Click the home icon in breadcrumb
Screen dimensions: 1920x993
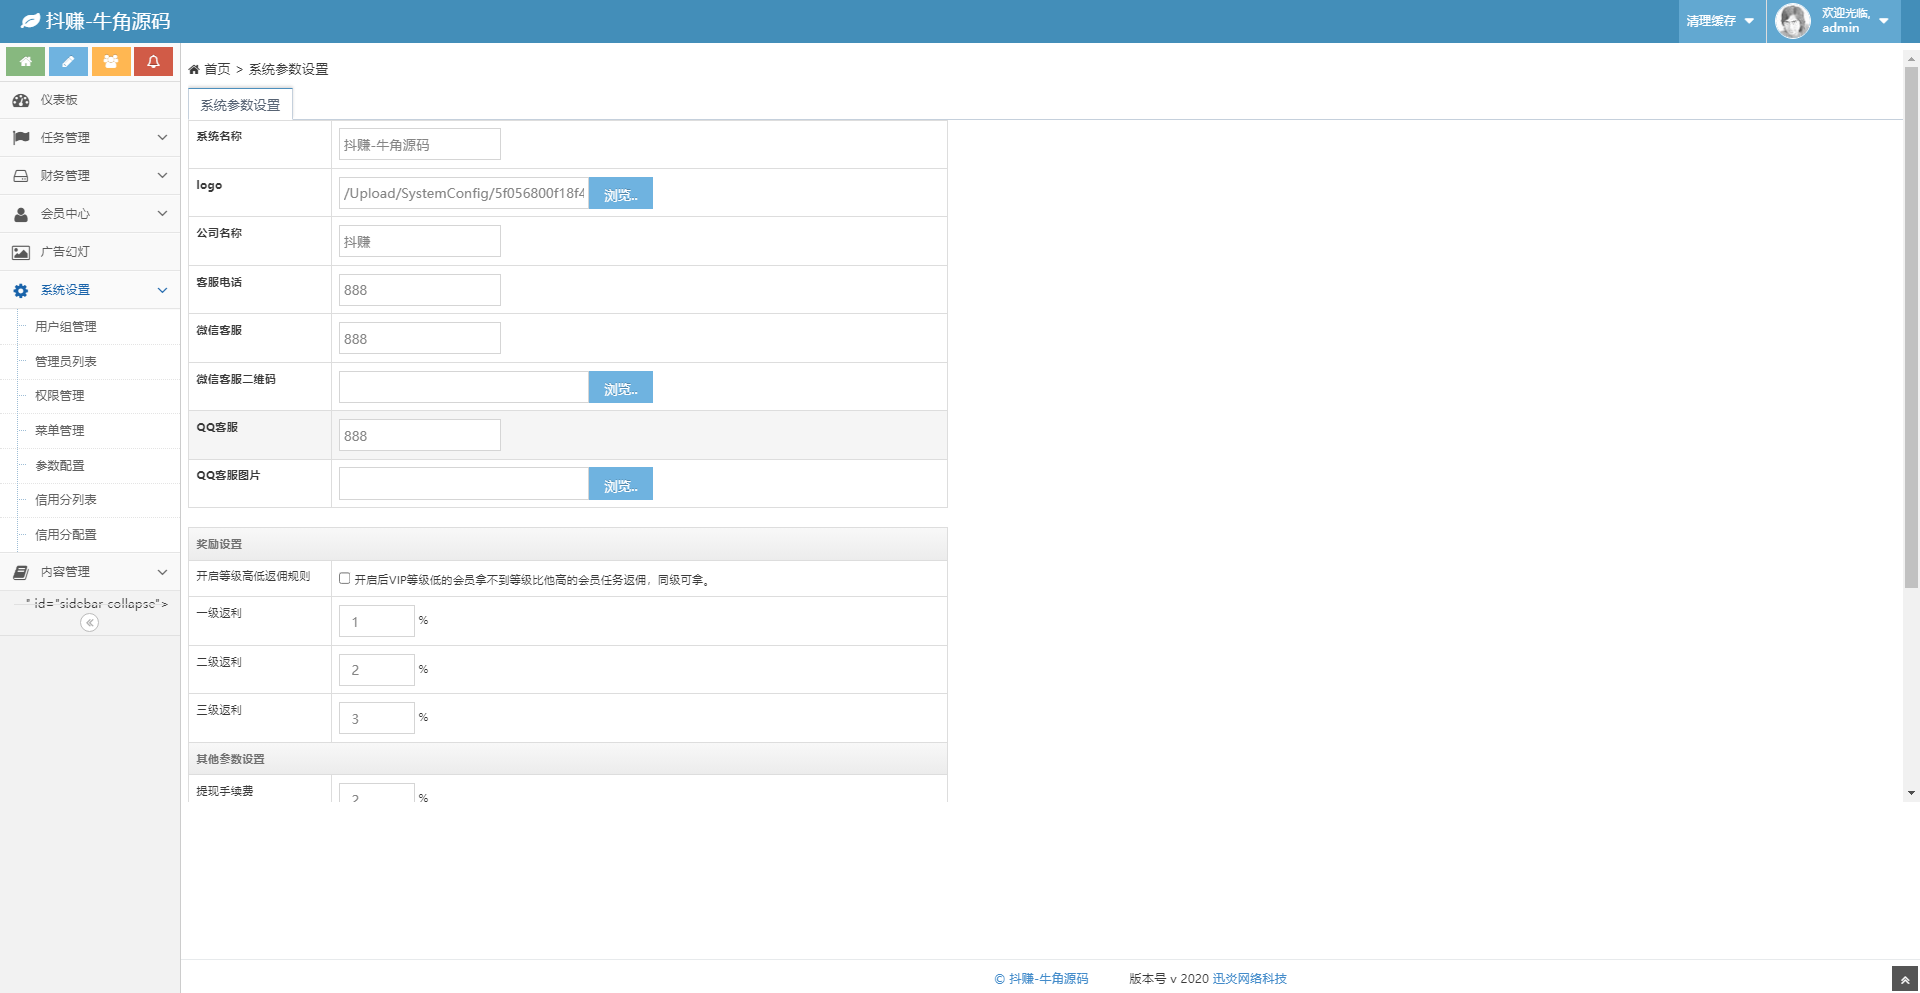[x=194, y=70]
